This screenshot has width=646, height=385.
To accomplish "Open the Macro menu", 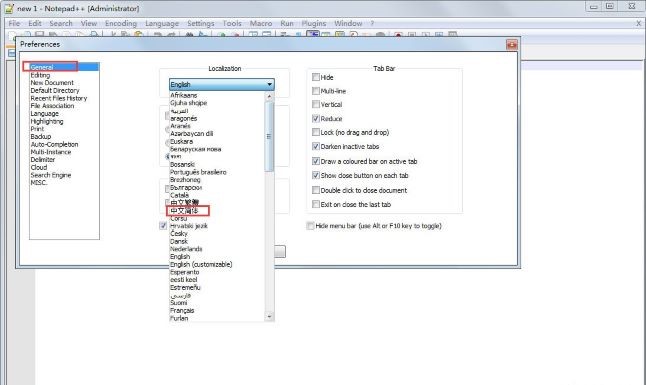I will pos(261,23).
